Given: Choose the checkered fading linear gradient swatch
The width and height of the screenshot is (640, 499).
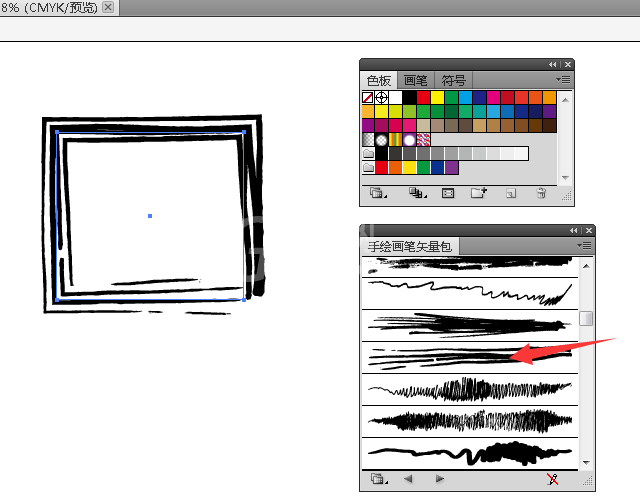Looking at the screenshot, I should click(x=368, y=140).
